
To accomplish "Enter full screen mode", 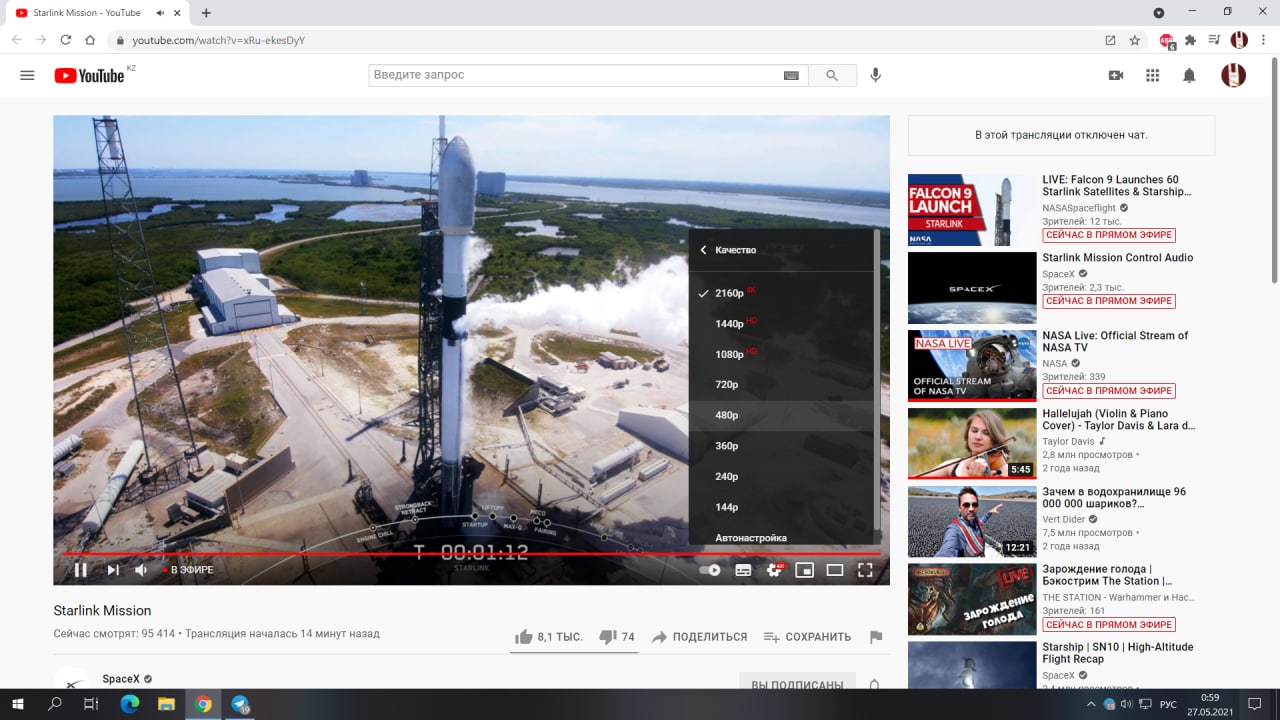I will [866, 570].
